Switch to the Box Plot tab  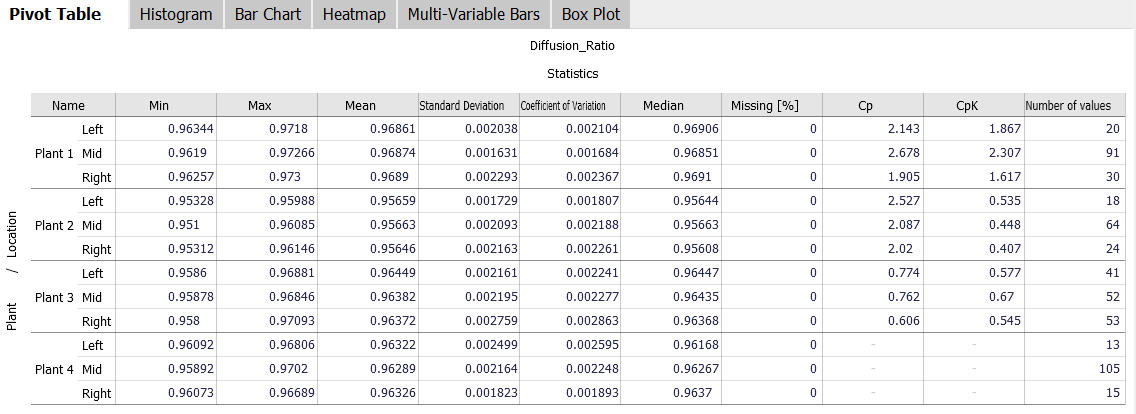tap(590, 15)
